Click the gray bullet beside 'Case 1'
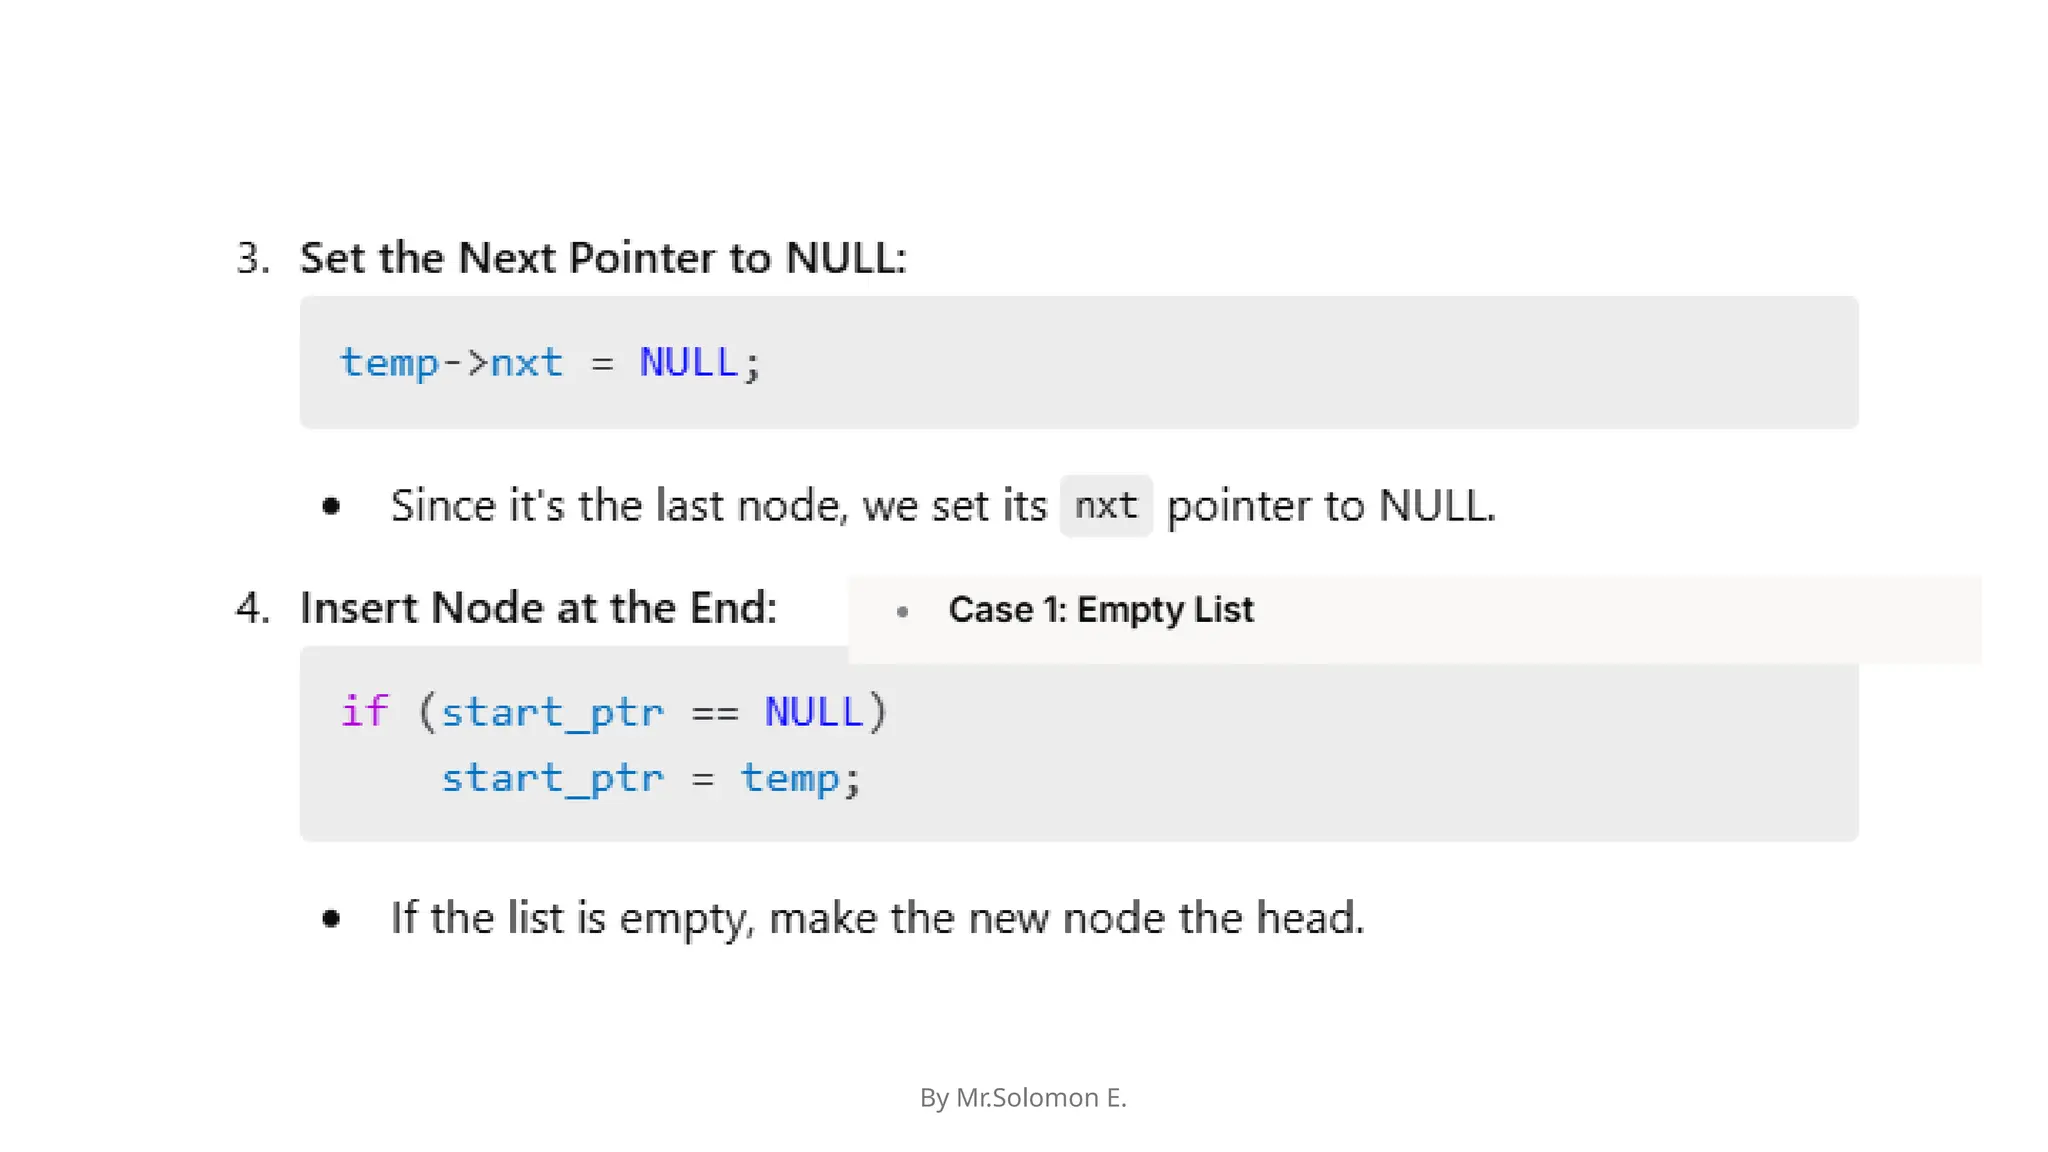 903,612
